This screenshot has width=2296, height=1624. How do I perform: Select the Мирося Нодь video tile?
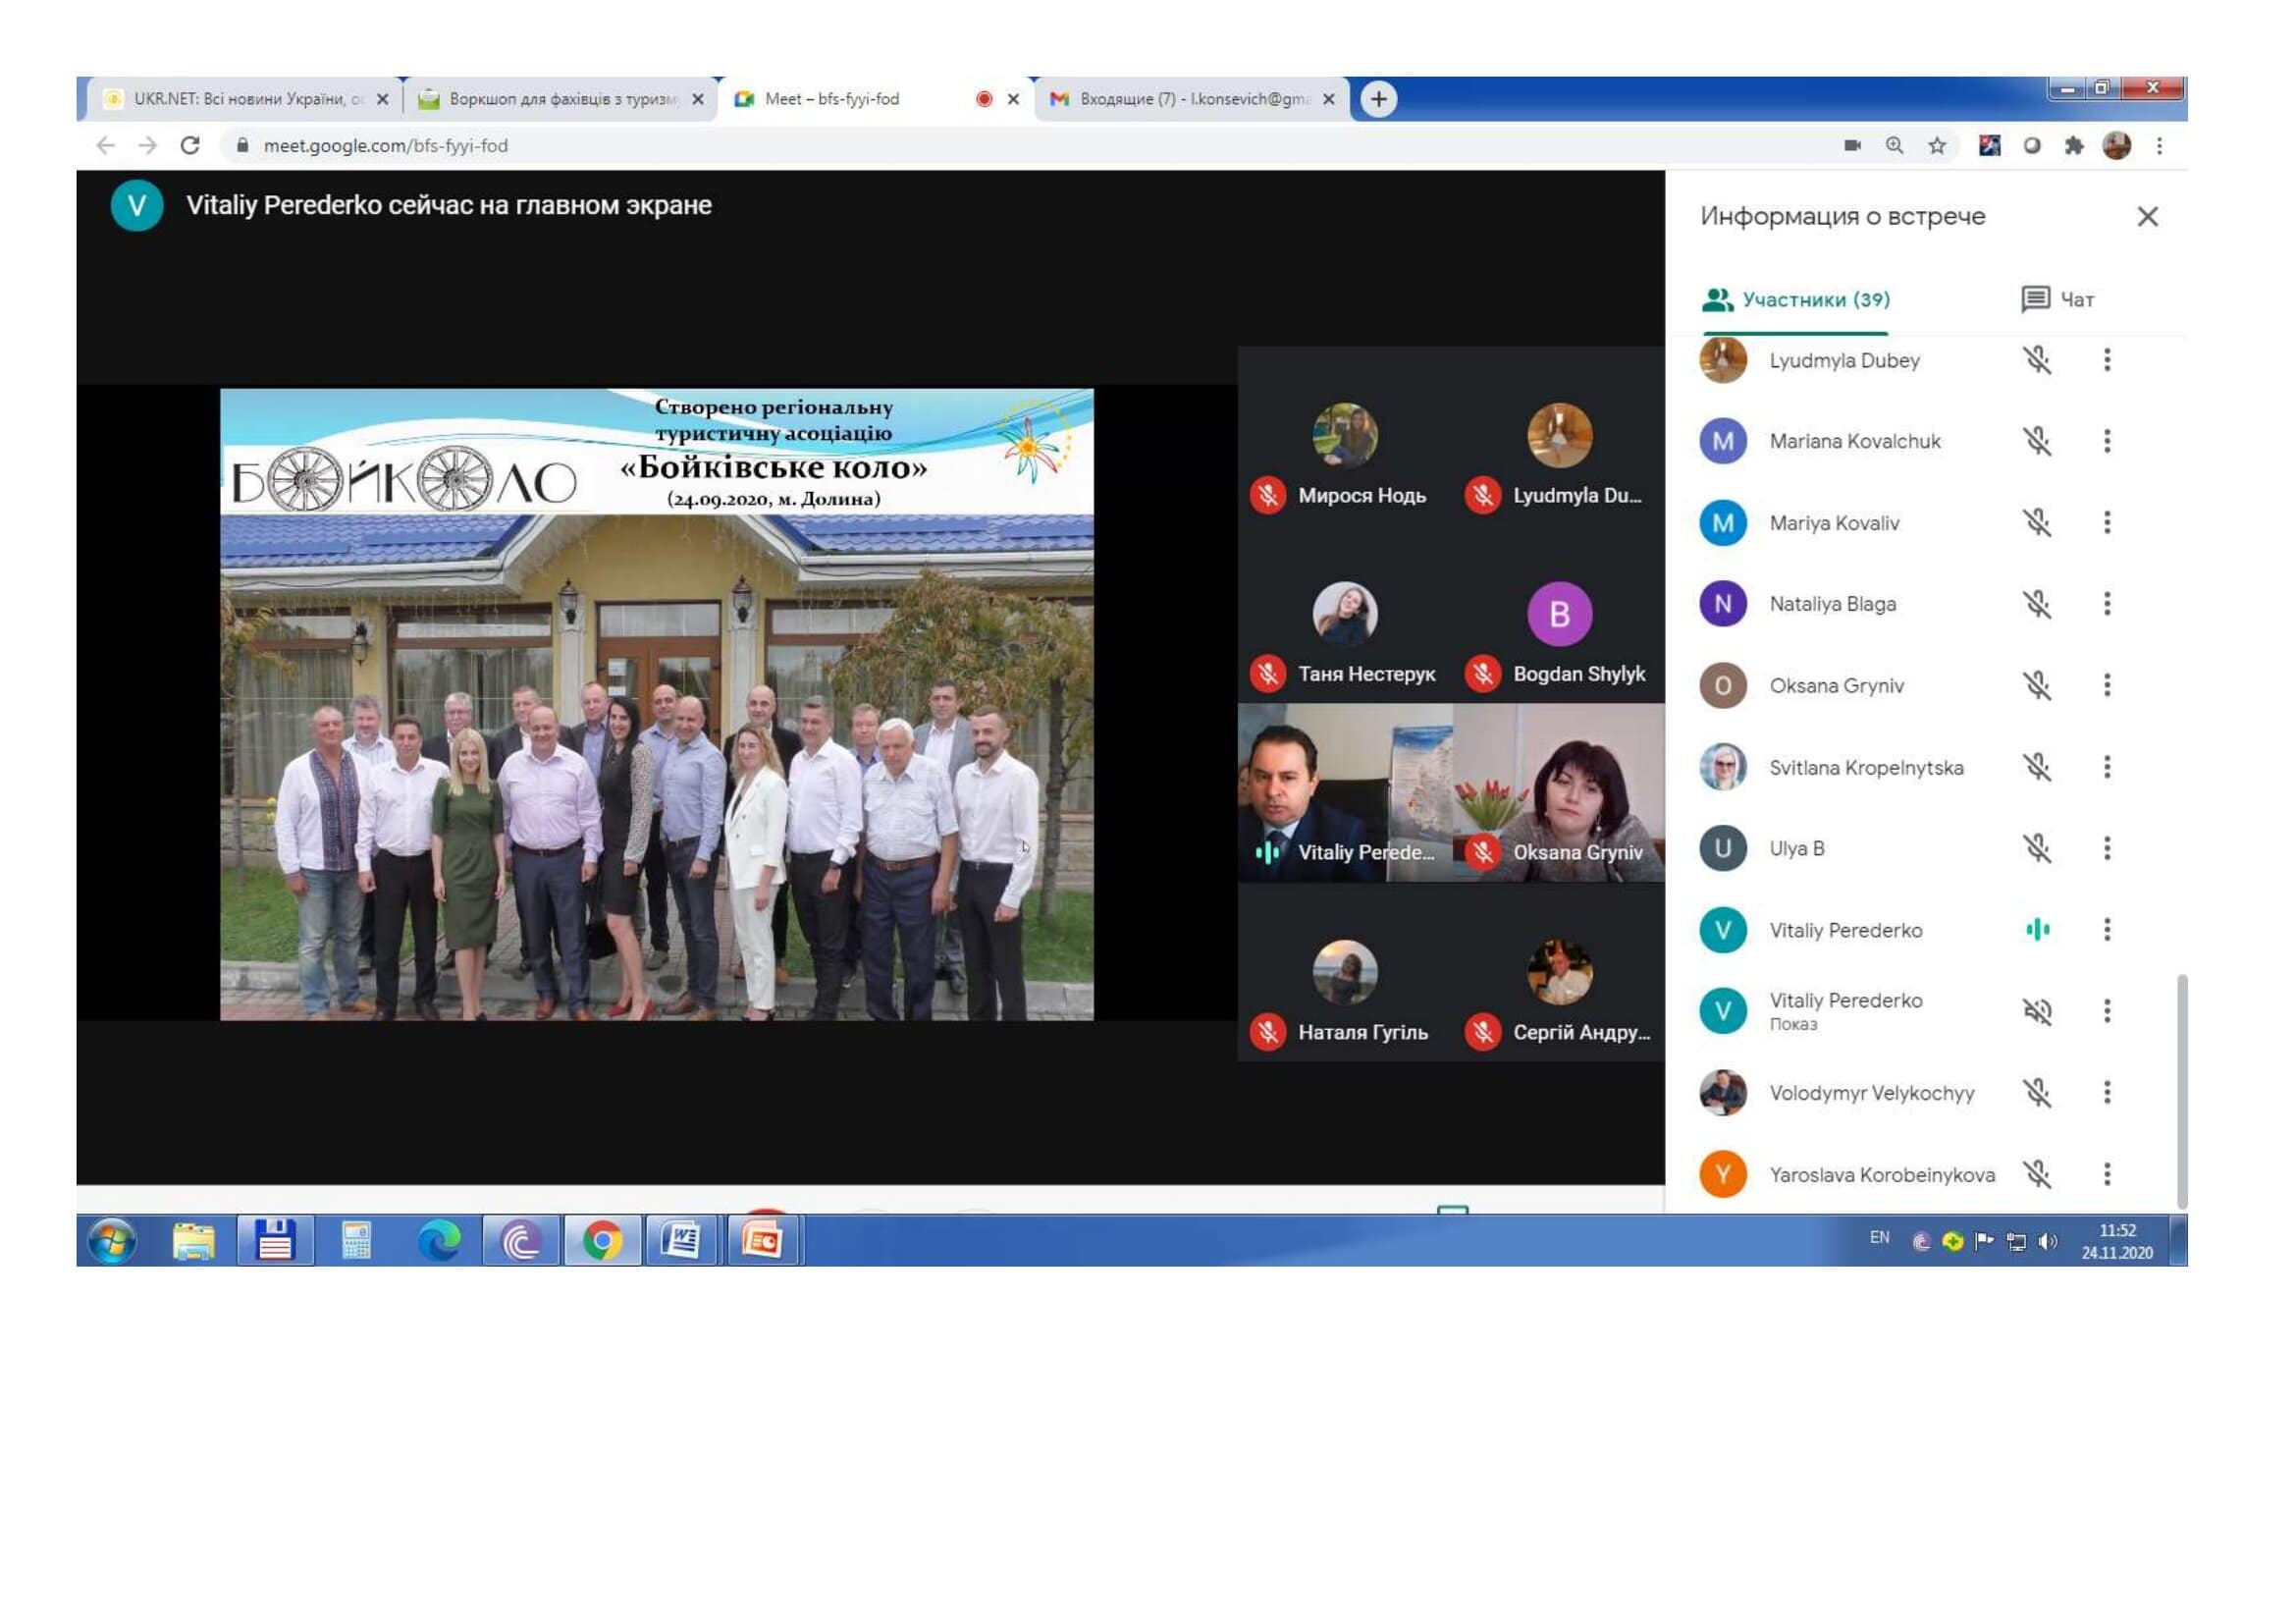point(1345,437)
